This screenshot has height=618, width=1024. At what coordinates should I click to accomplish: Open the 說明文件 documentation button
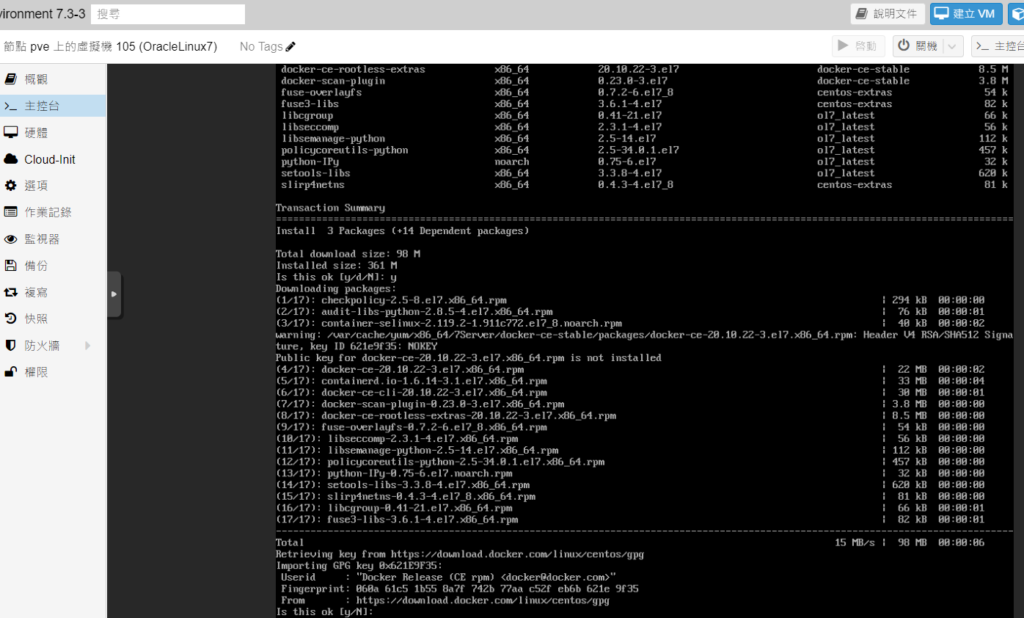click(x=887, y=14)
